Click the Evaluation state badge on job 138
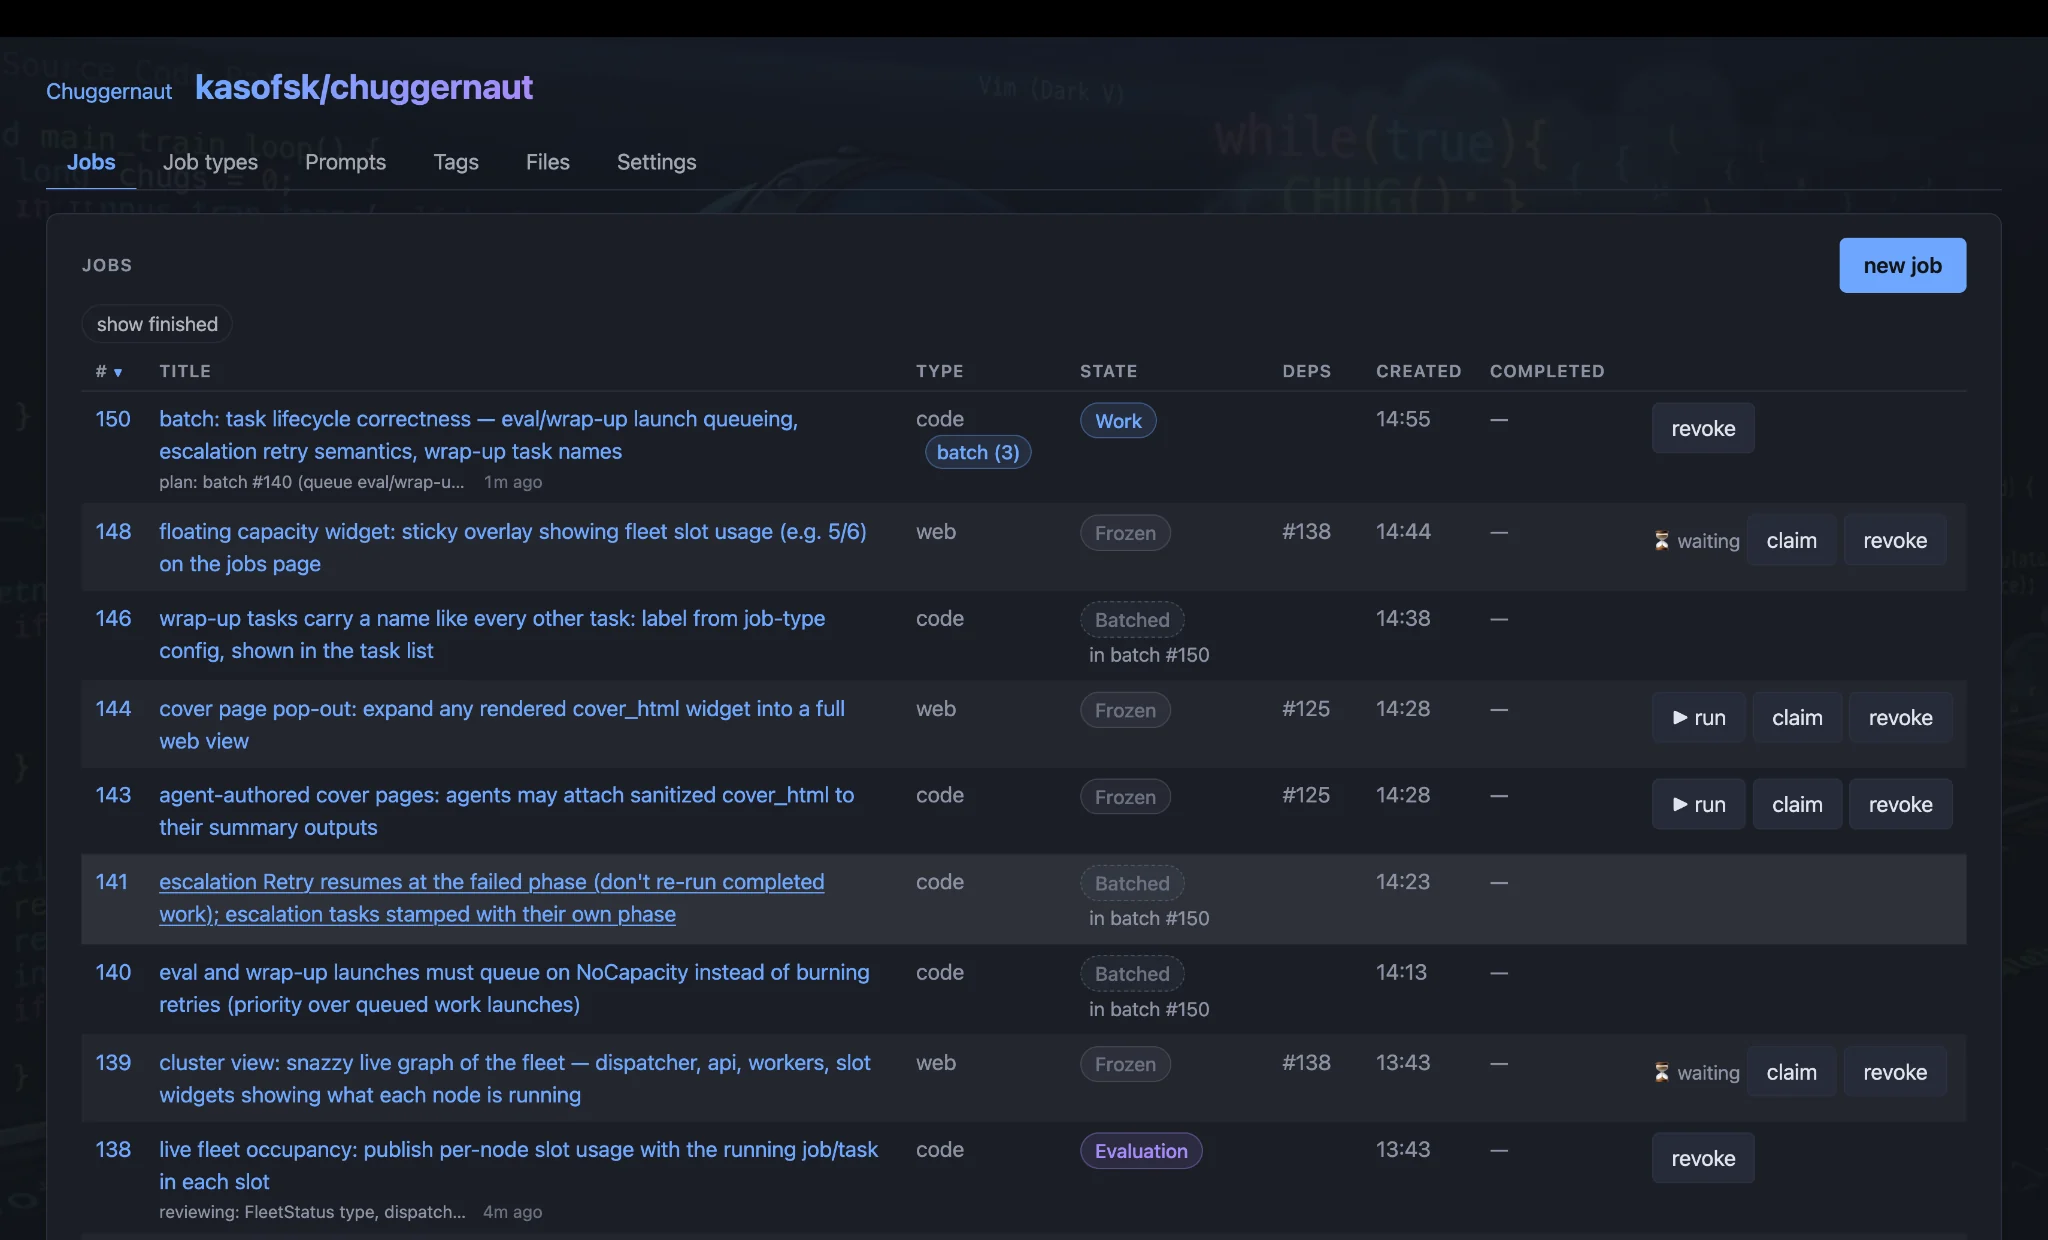The height and width of the screenshot is (1240, 2048). pyautogui.click(x=1141, y=1151)
